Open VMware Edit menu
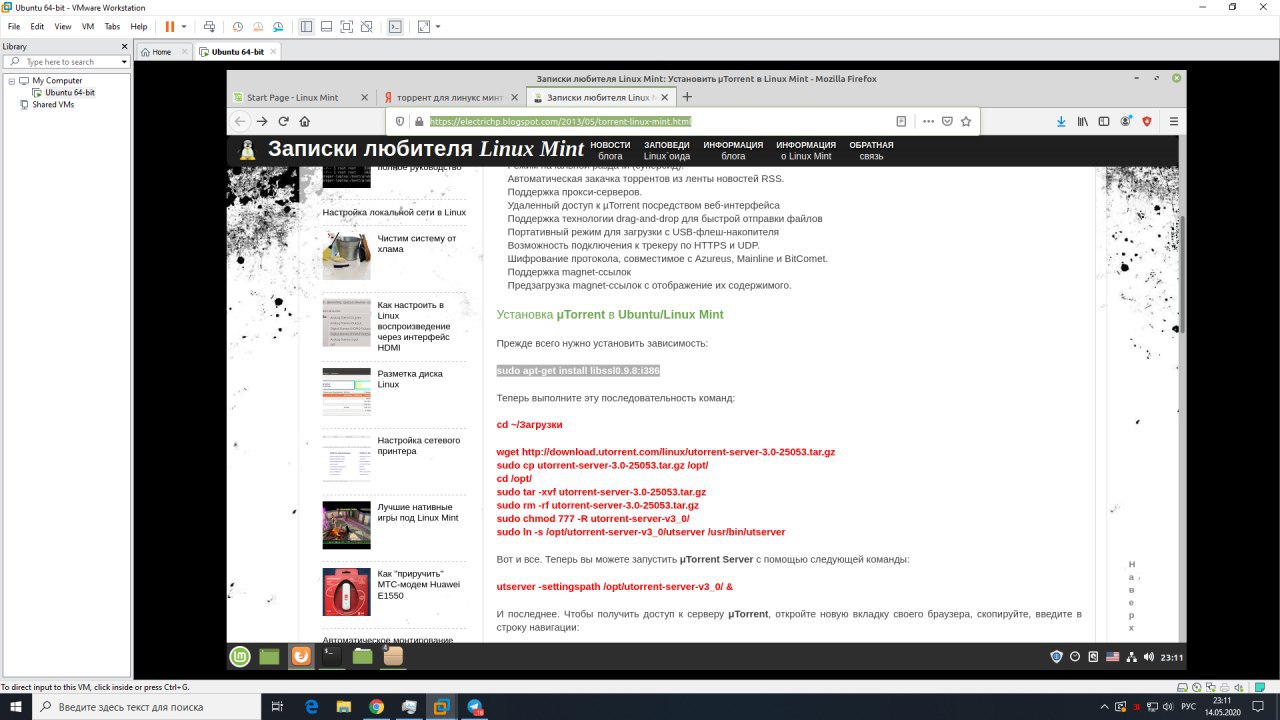Image resolution: width=1280 pixels, height=720 pixels. click(x=37, y=26)
